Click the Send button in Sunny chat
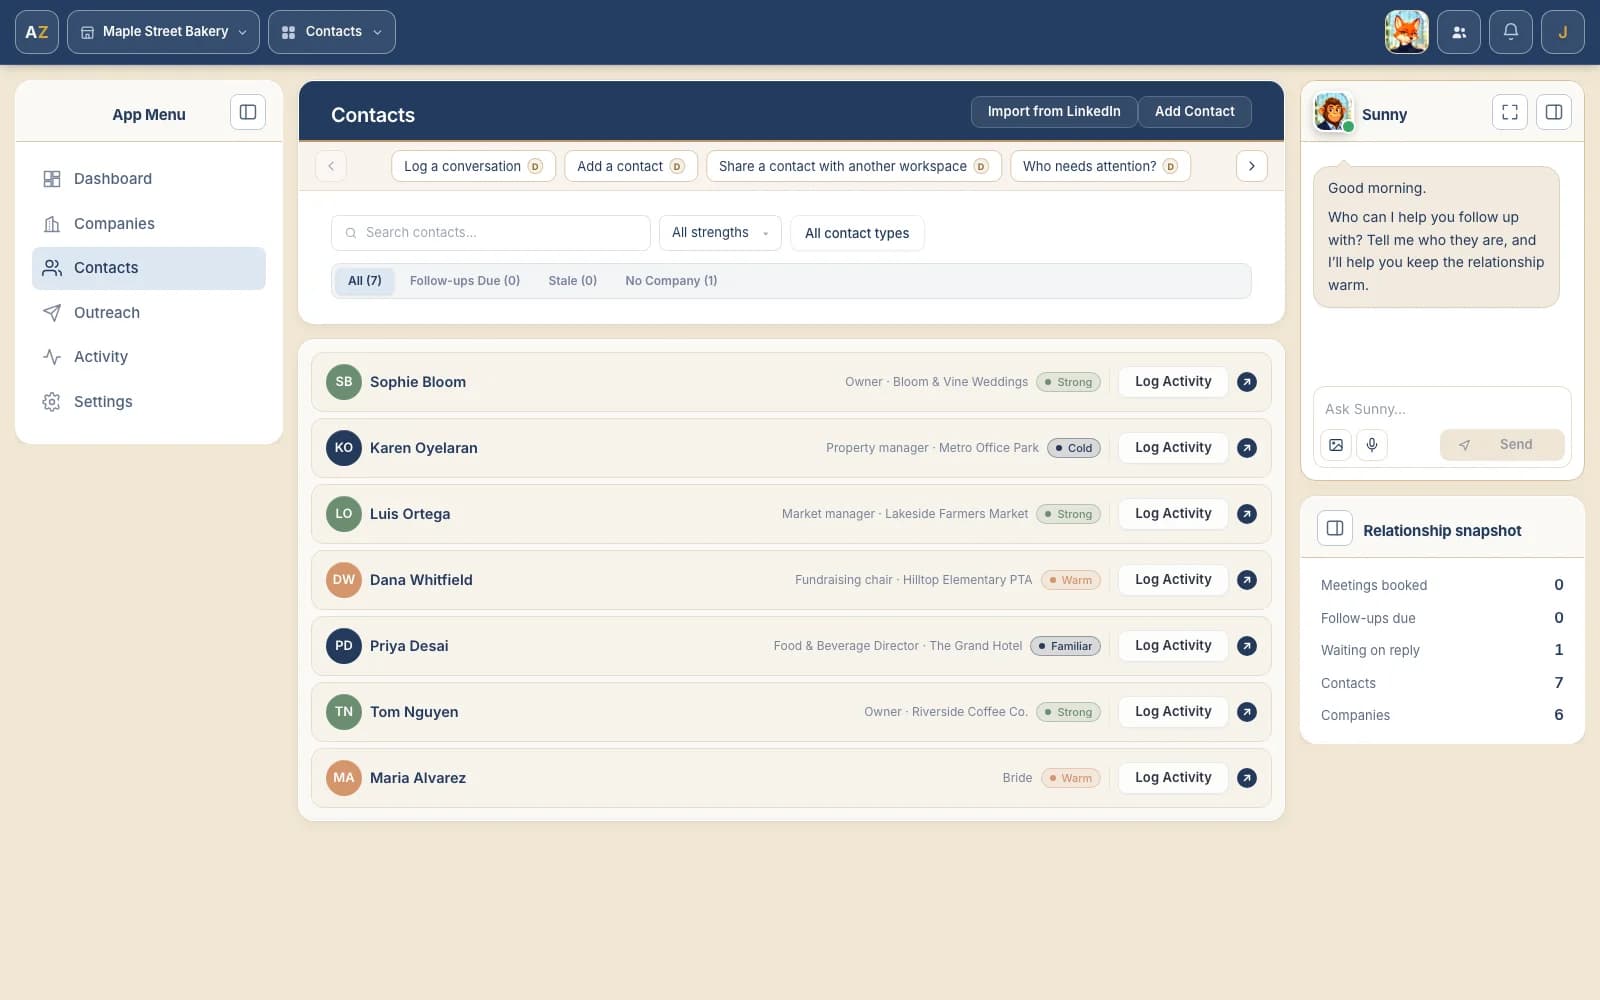 click(1502, 445)
